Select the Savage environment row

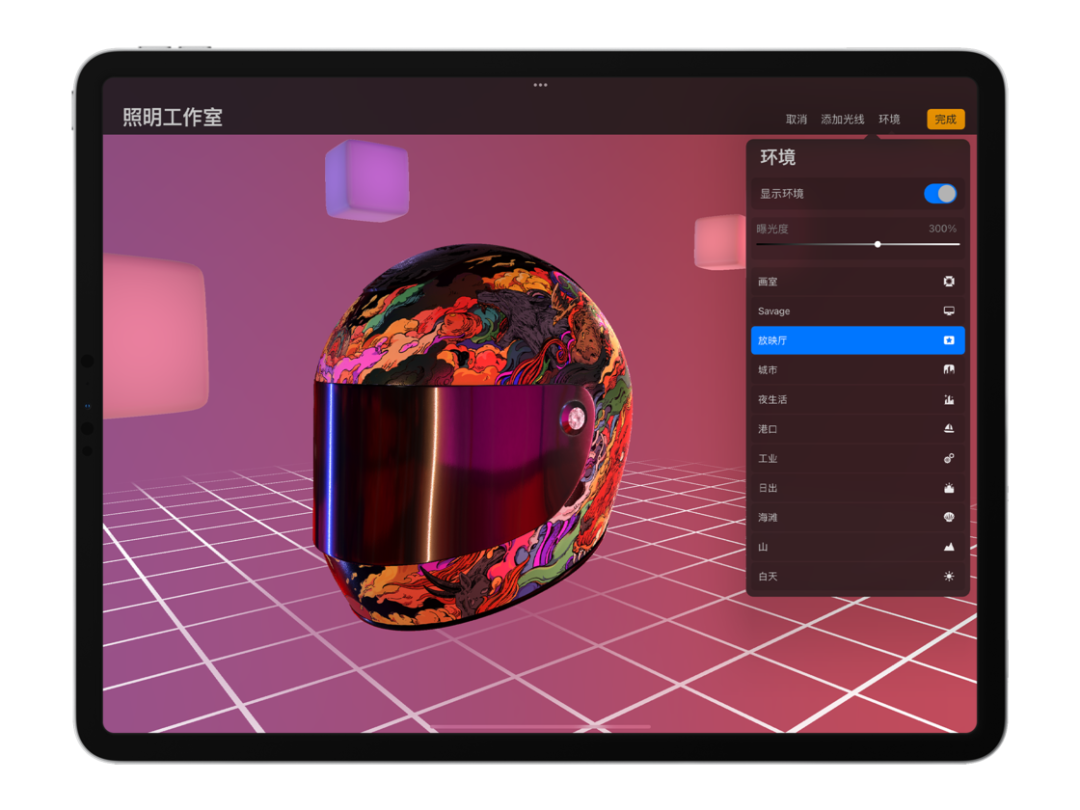[858, 311]
